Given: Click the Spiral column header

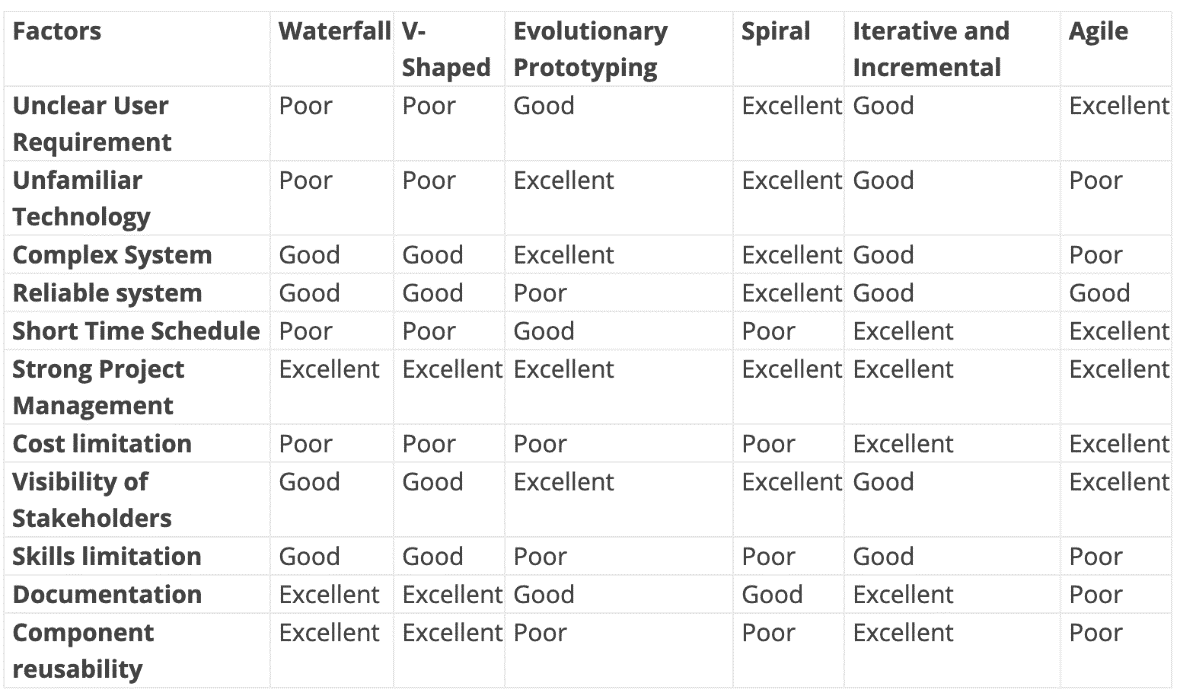Looking at the screenshot, I should [x=776, y=31].
